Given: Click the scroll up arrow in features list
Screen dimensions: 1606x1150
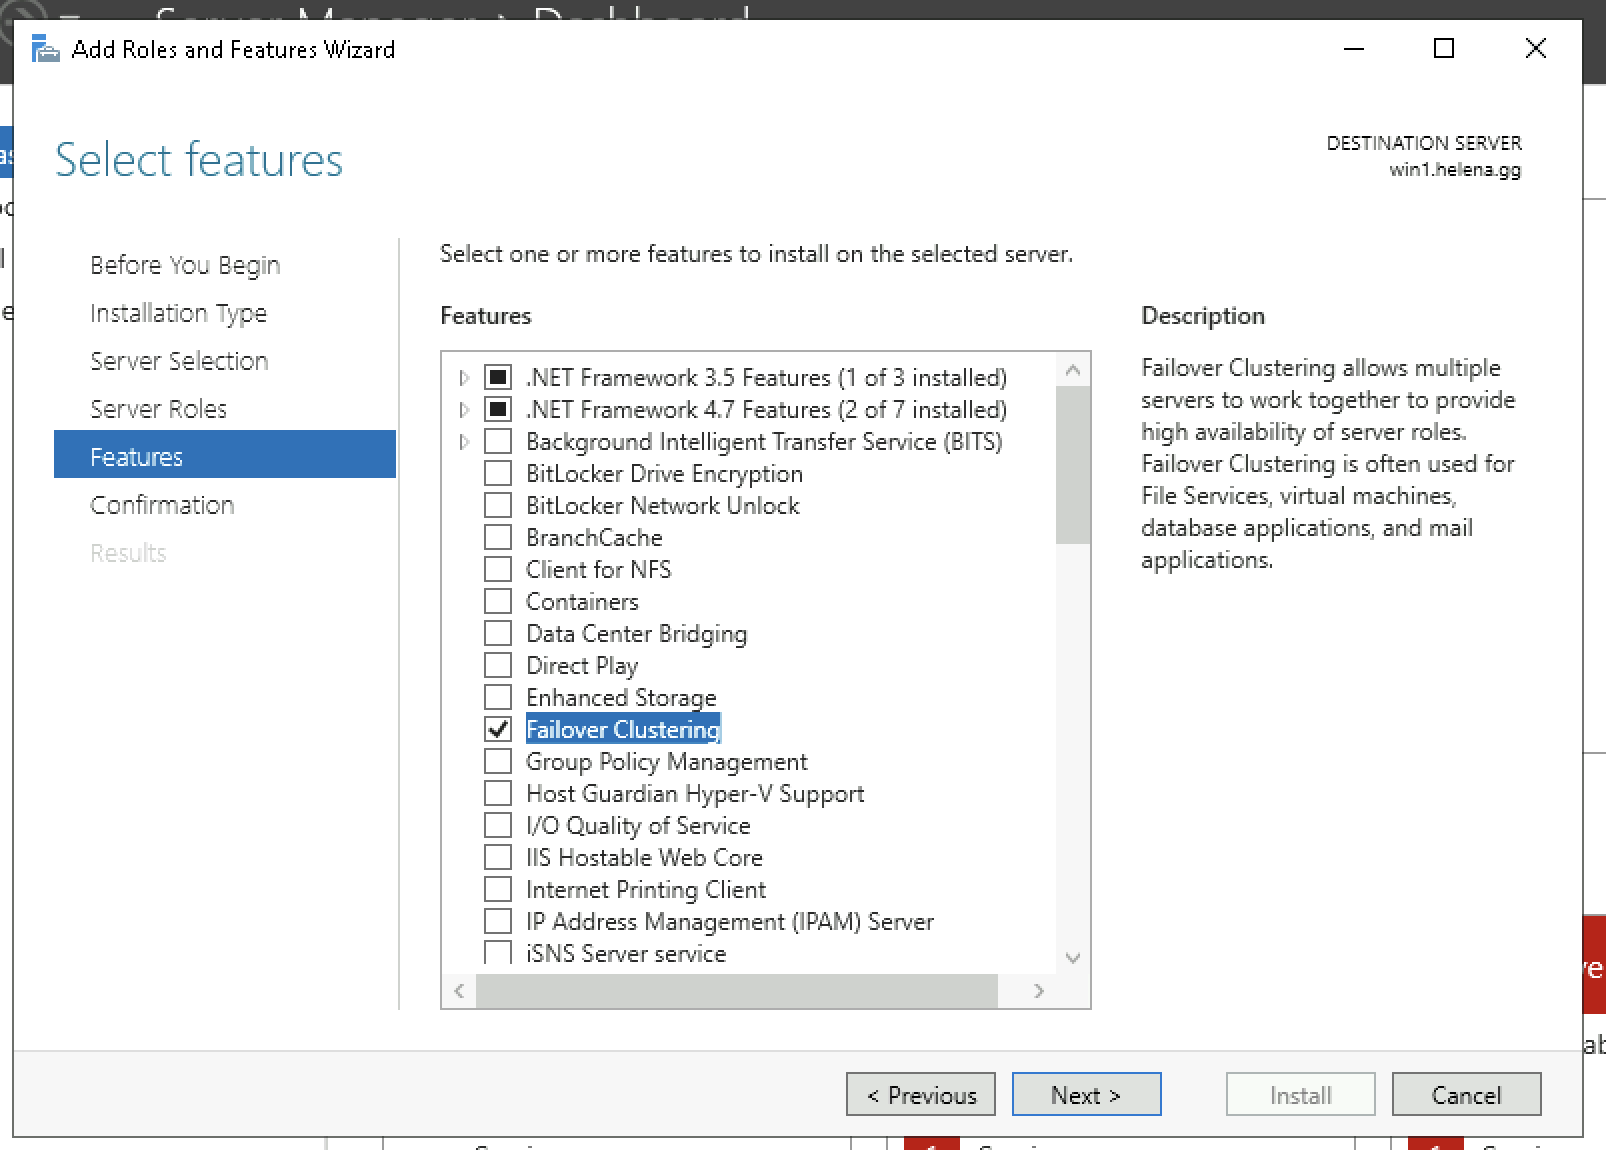Looking at the screenshot, I should (1073, 371).
